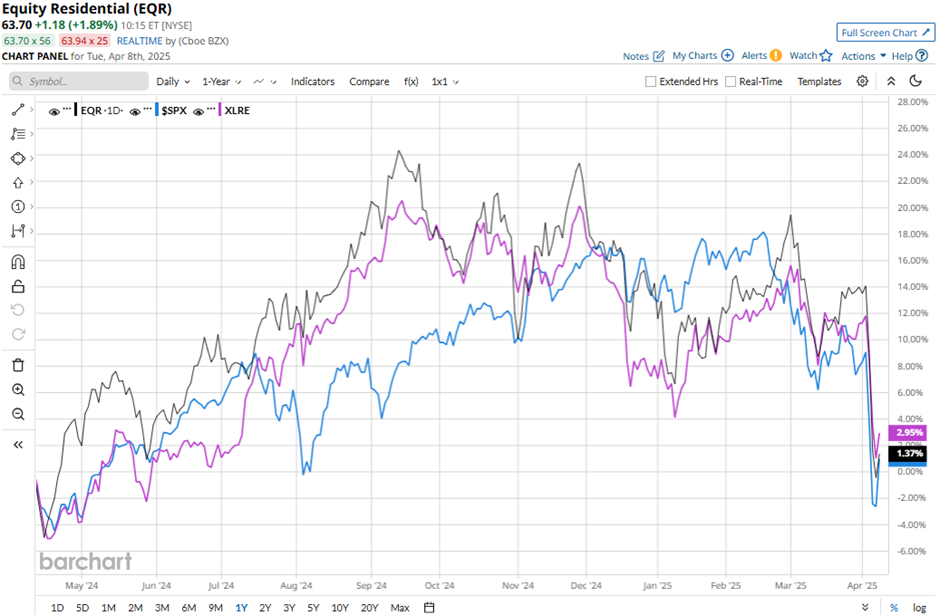Open the Daily frequency dropdown
The height and width of the screenshot is (615, 940).
coord(173,82)
